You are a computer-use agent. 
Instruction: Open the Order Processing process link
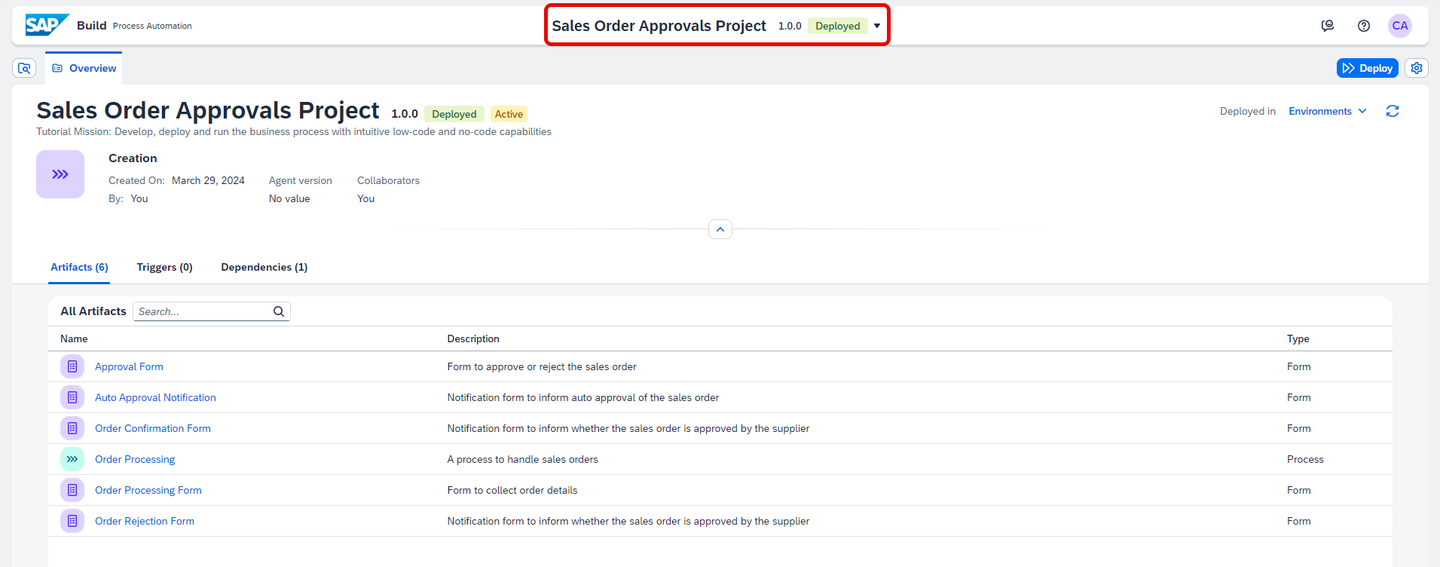click(135, 459)
